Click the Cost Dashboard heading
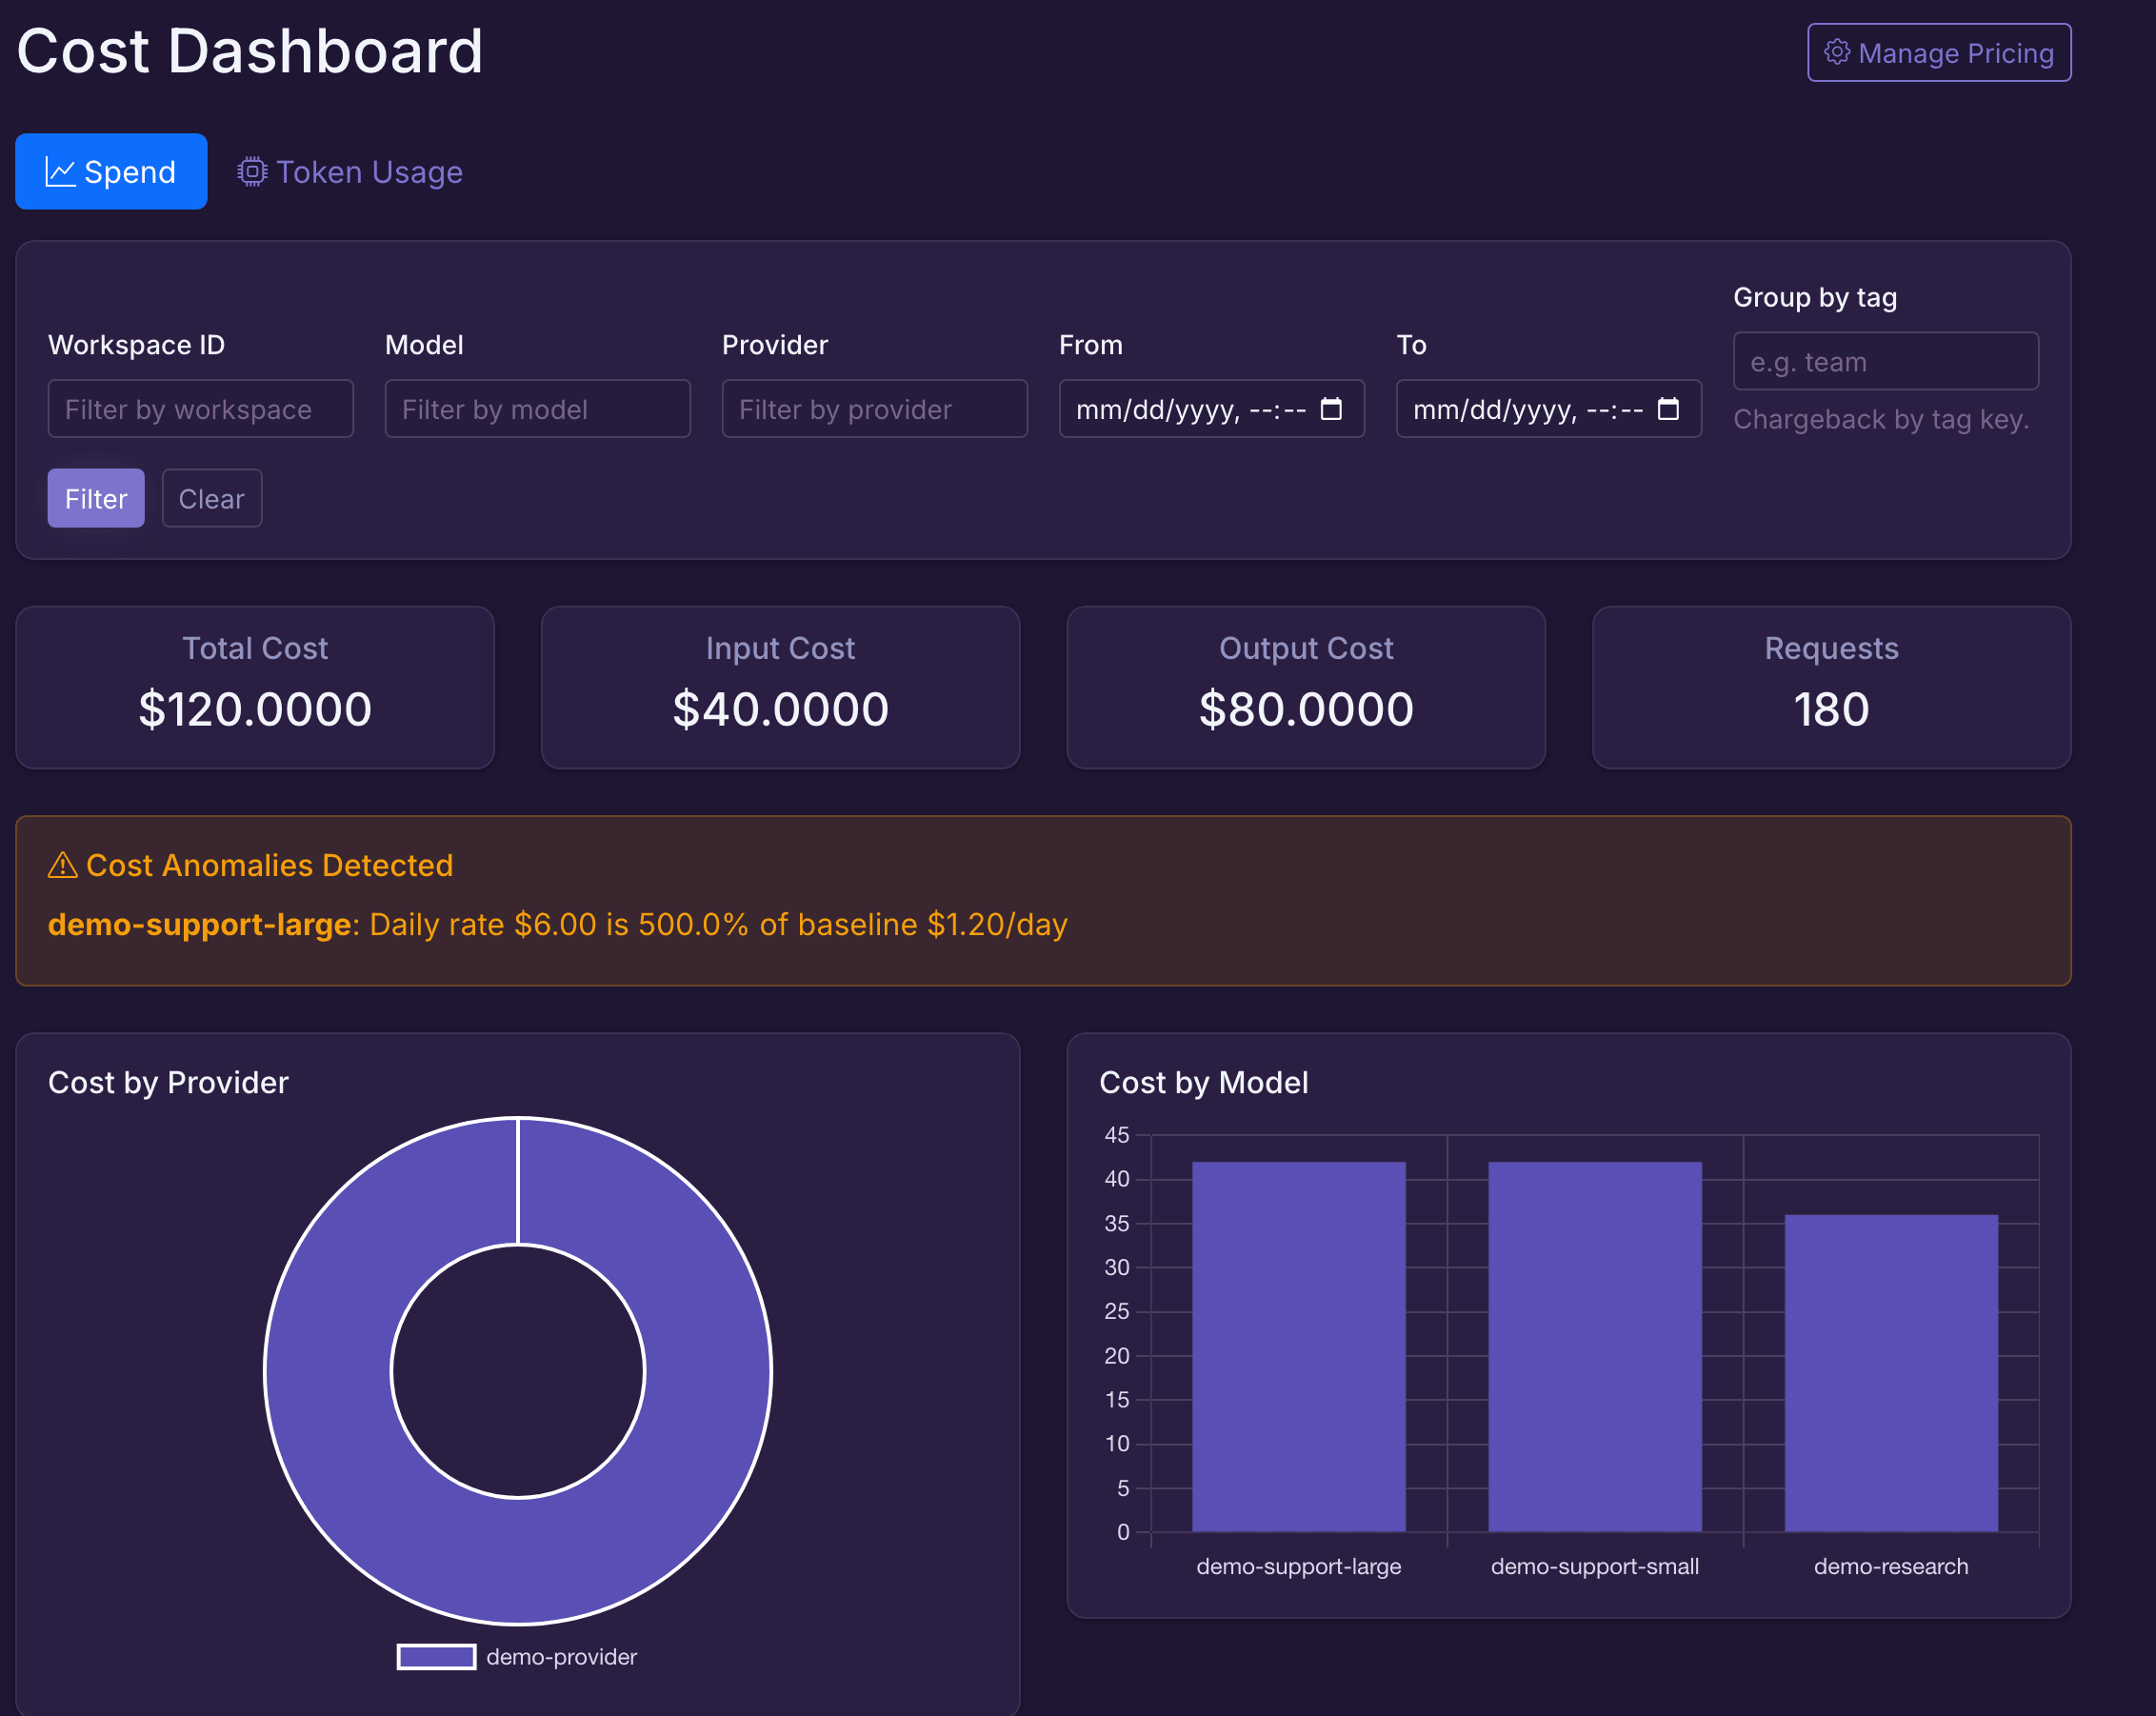This screenshot has height=1716, width=2156. 250,51
